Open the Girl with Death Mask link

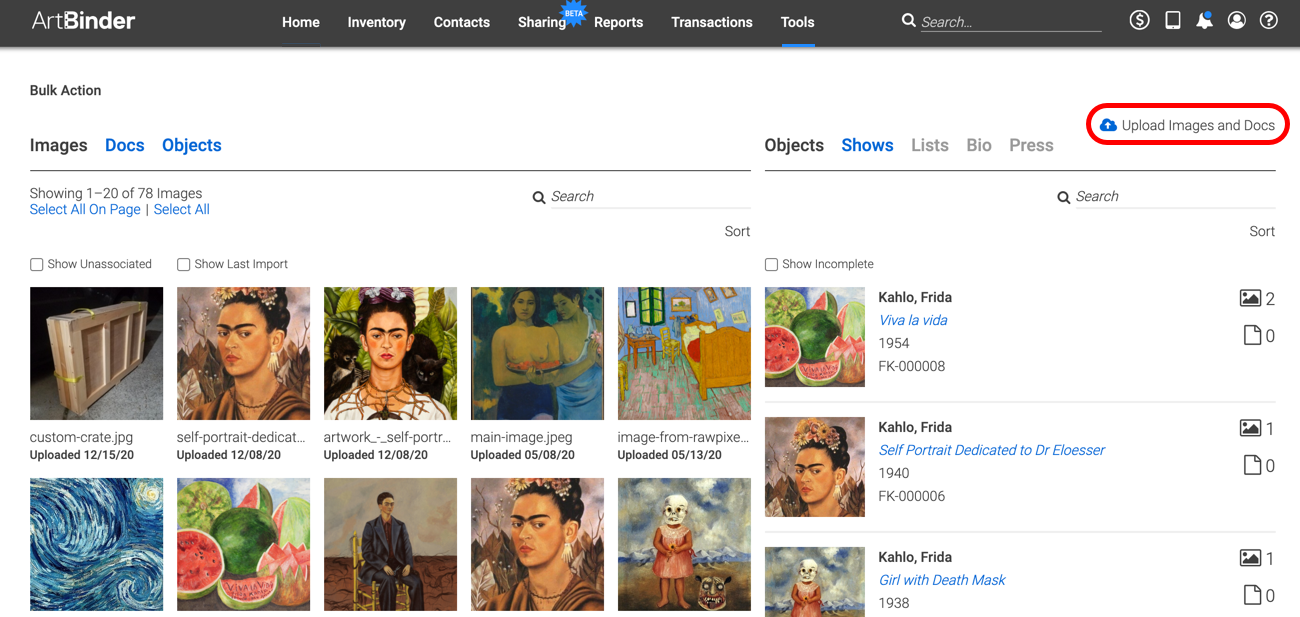point(942,580)
